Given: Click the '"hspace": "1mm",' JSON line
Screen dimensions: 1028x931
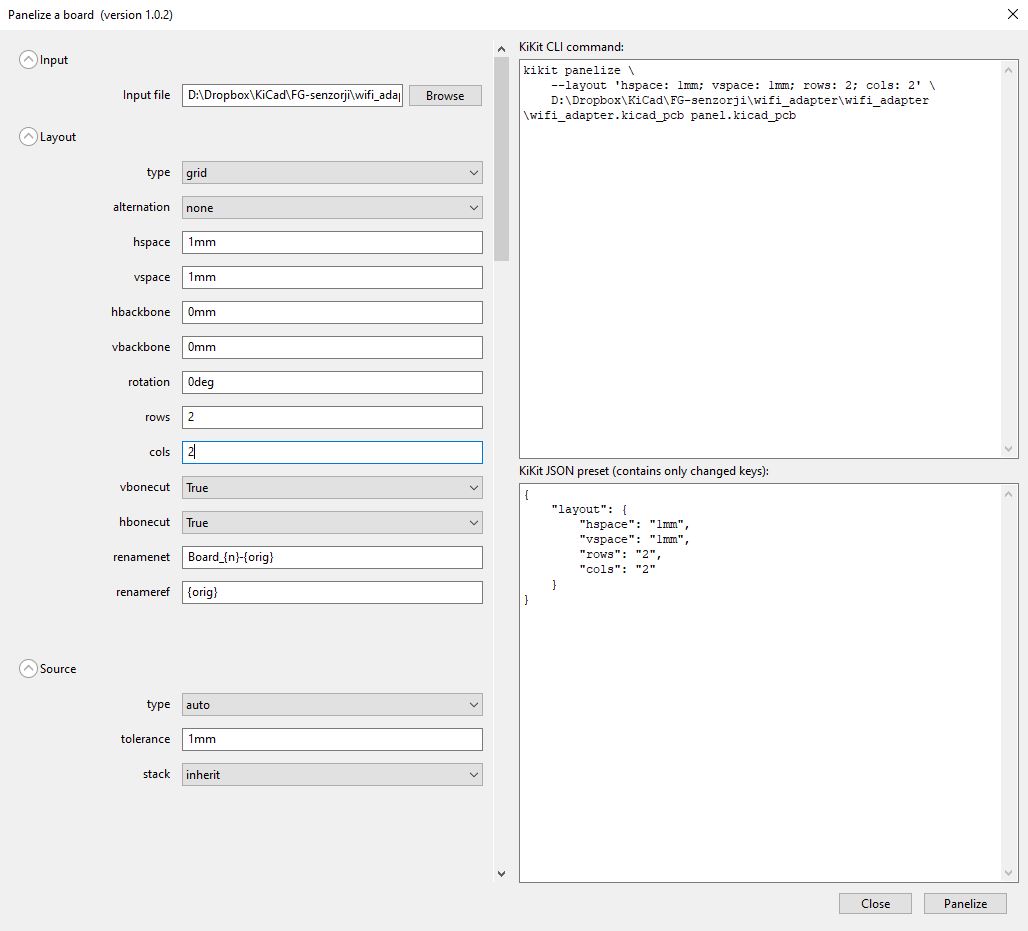Looking at the screenshot, I should [634, 525].
